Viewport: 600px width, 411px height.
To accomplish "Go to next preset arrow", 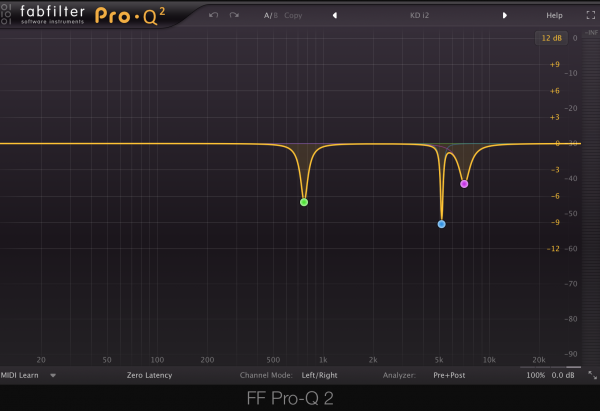I will 505,15.
